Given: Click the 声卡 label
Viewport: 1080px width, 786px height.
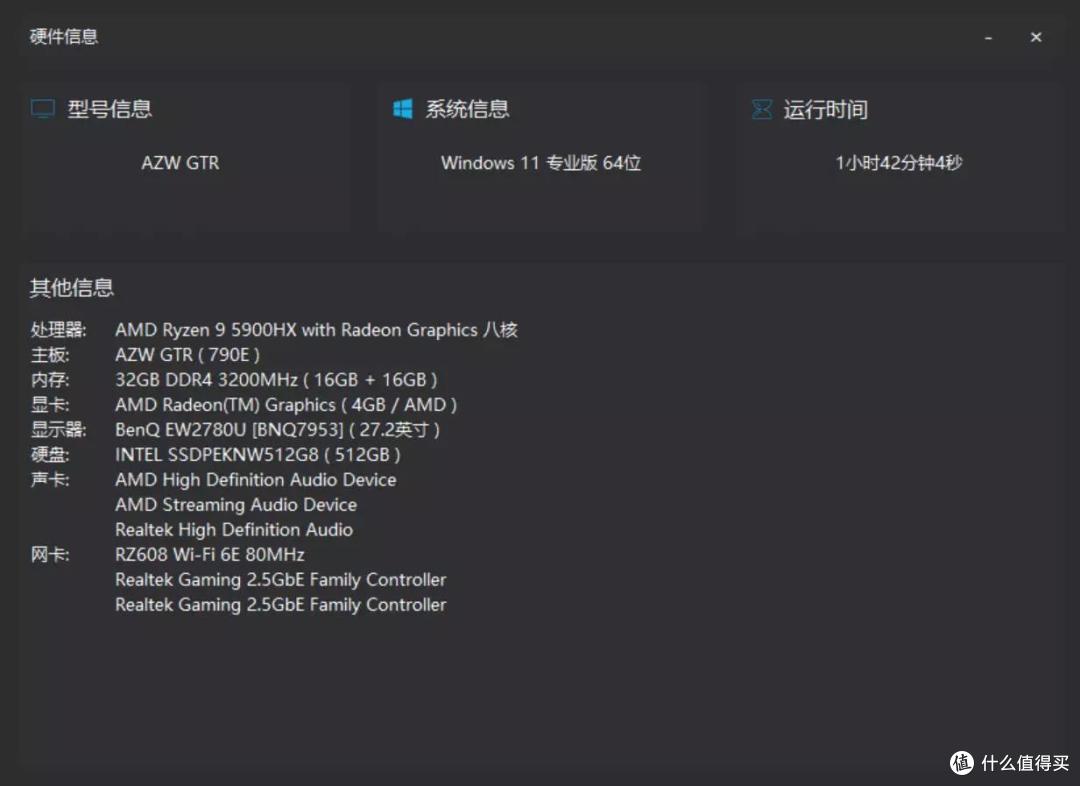Looking at the screenshot, I should [50, 479].
